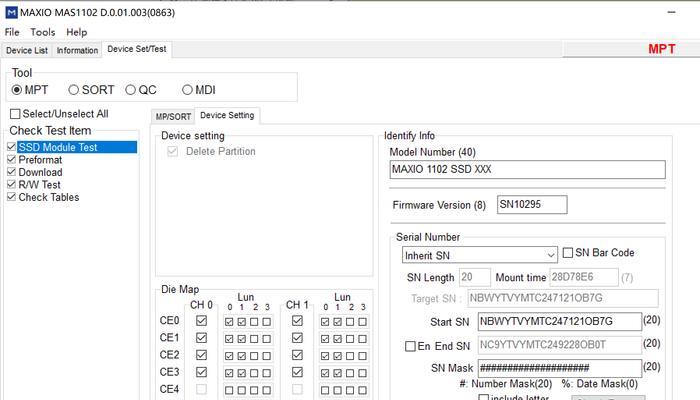The image size is (700, 400).
Task: Toggle CH 0 Lun 0 checkbox for CE1
Action: [229, 339]
